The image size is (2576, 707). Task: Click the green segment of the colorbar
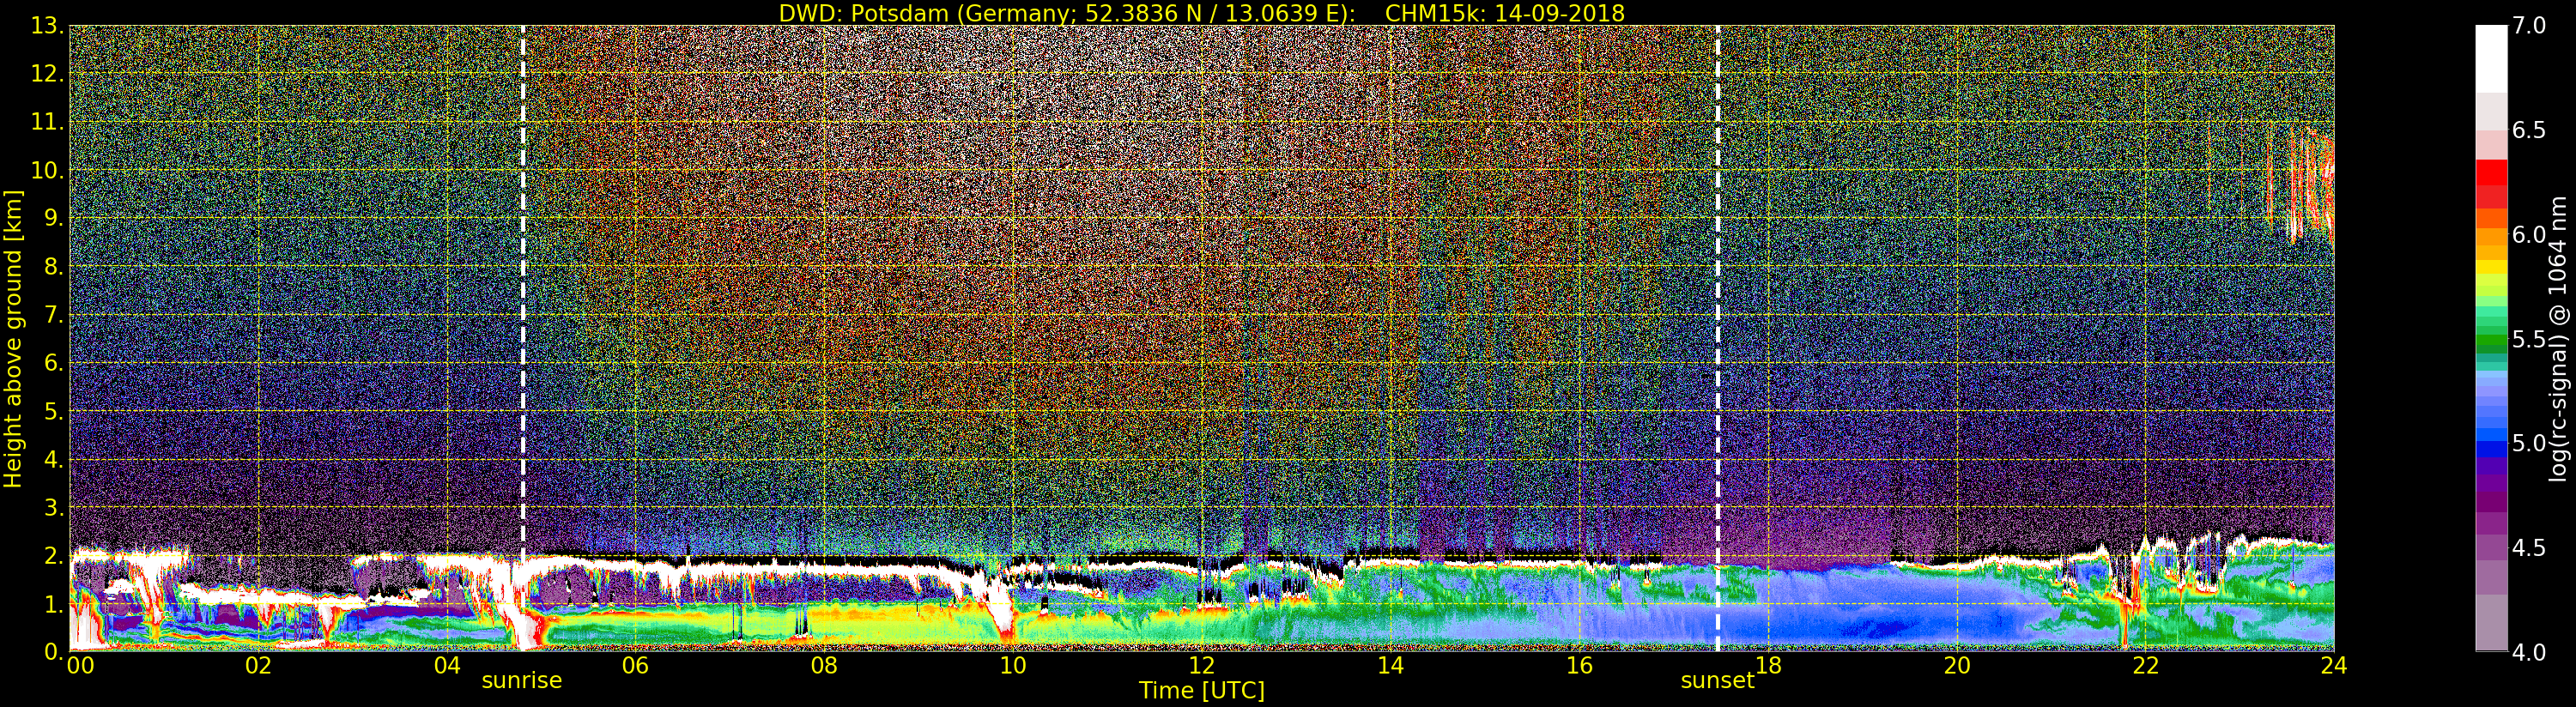(2491, 340)
